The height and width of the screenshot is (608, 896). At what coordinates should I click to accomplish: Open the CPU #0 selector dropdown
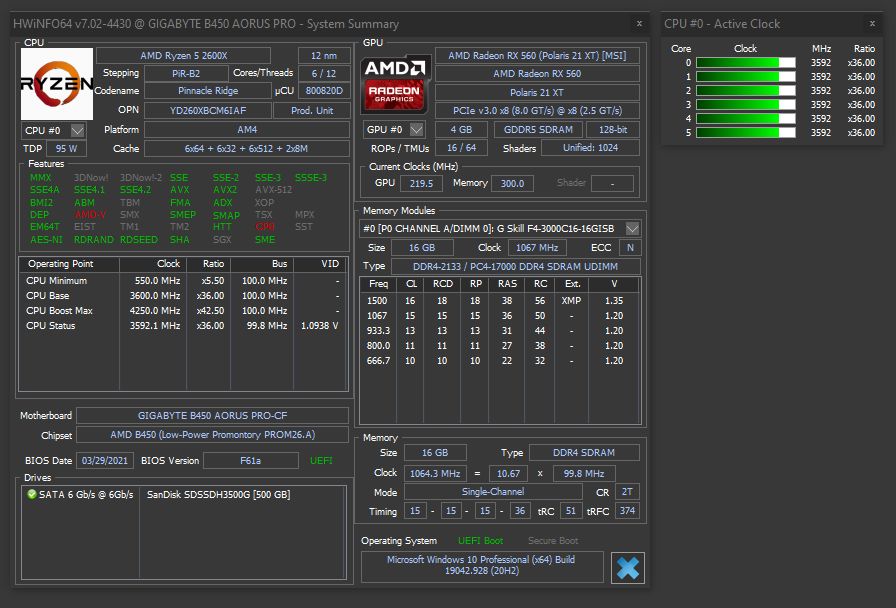coord(78,130)
